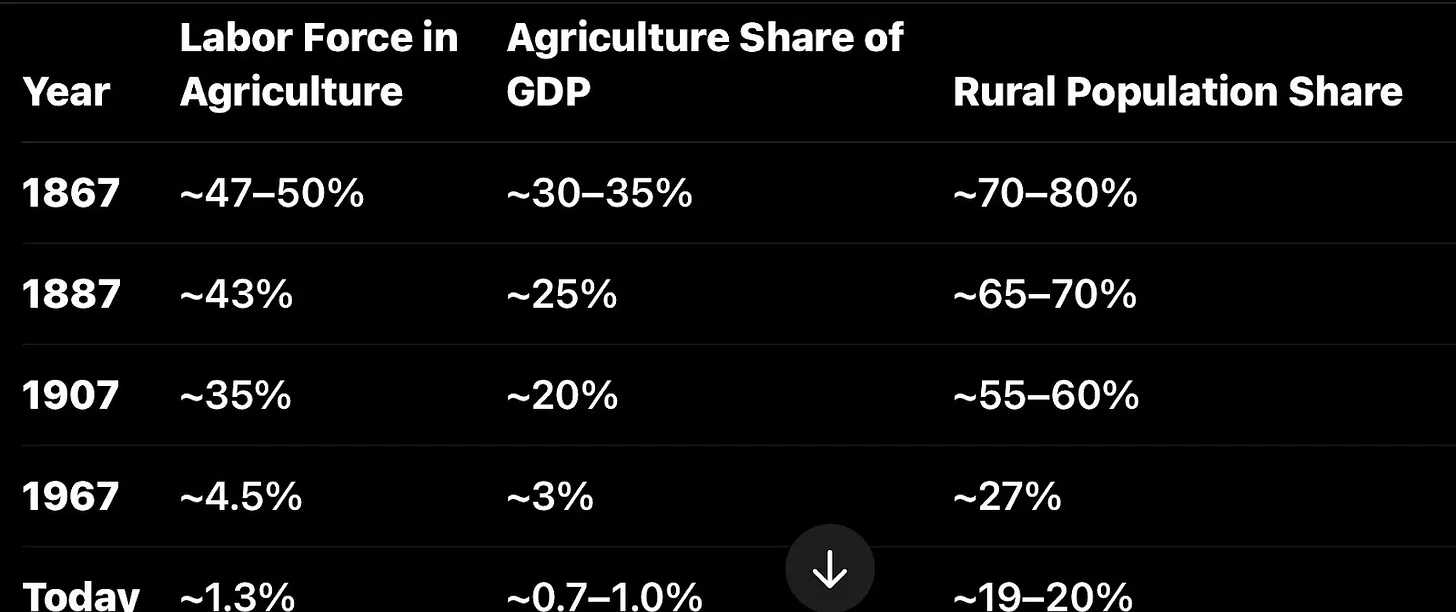Select the ~43% labor force cell
The image size is (1456, 612).
coord(236,294)
